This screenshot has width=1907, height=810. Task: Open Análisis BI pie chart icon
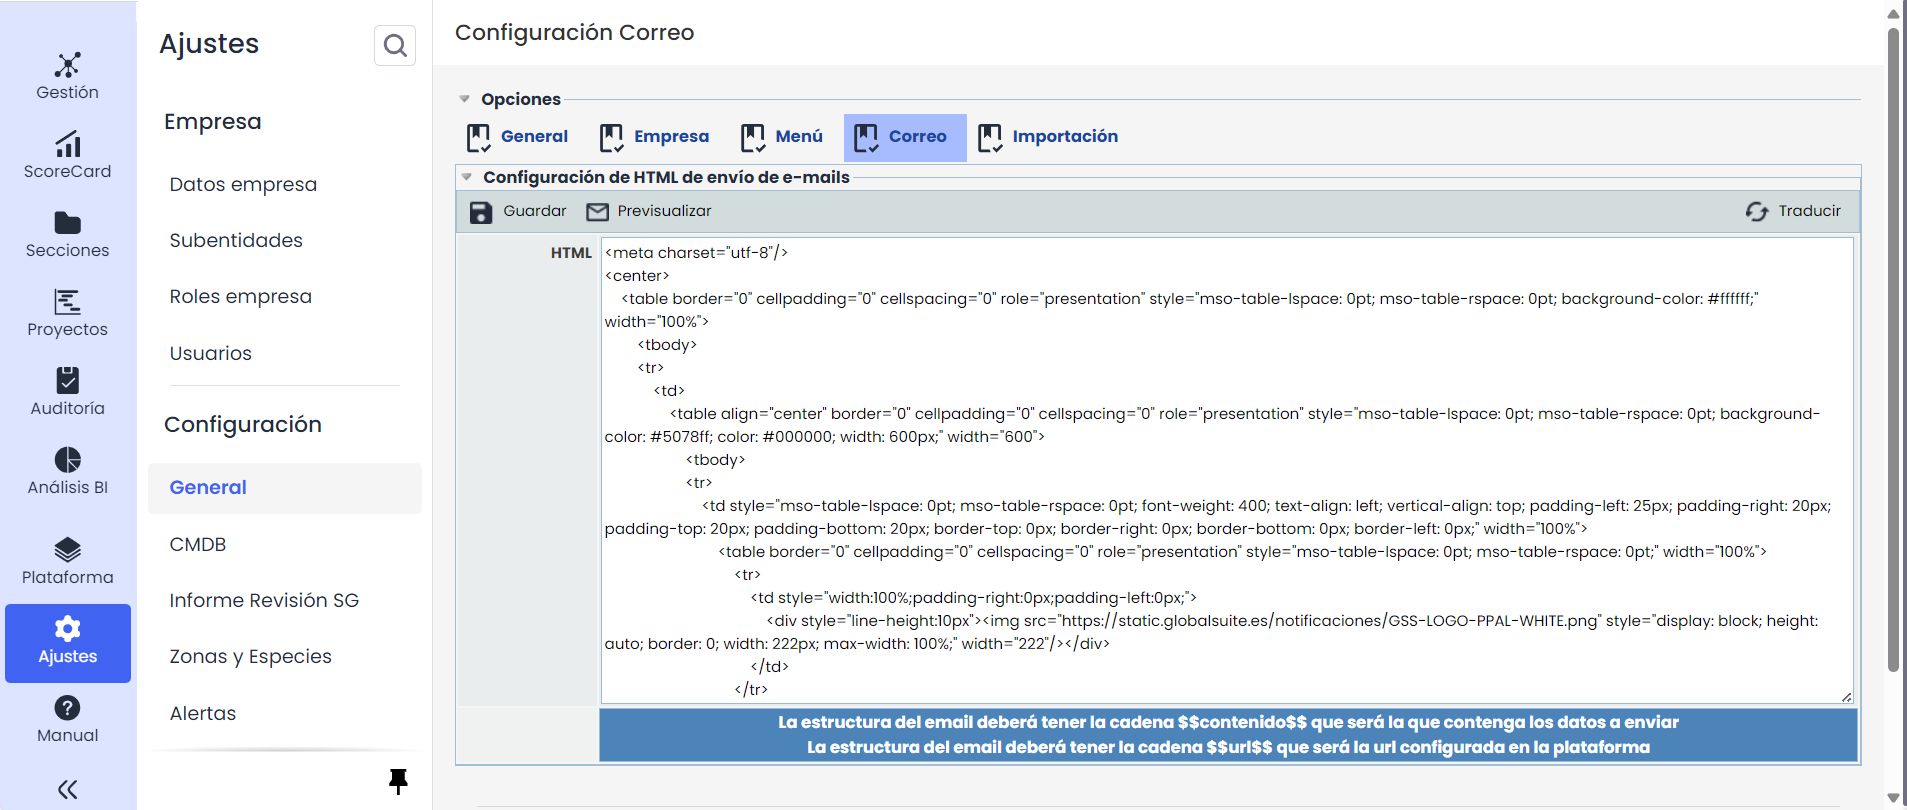click(x=67, y=460)
